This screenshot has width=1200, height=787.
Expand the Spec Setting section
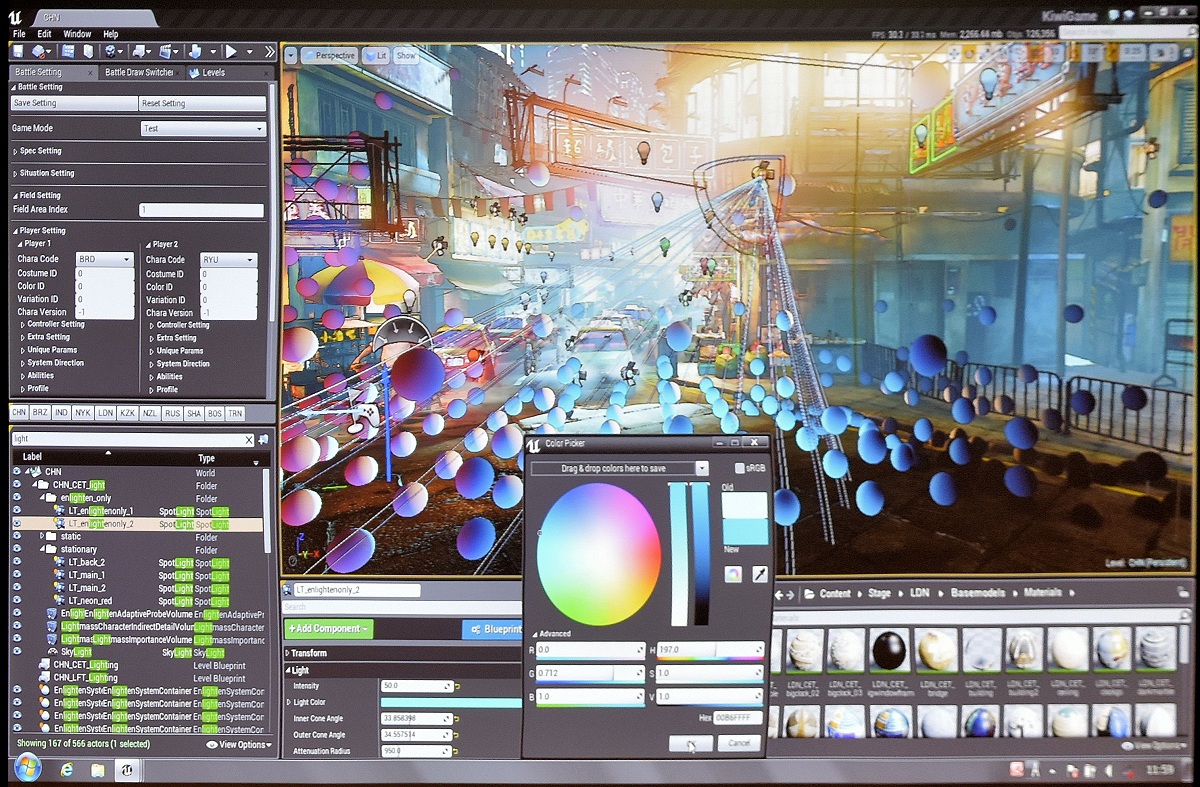pyautogui.click(x=37, y=151)
